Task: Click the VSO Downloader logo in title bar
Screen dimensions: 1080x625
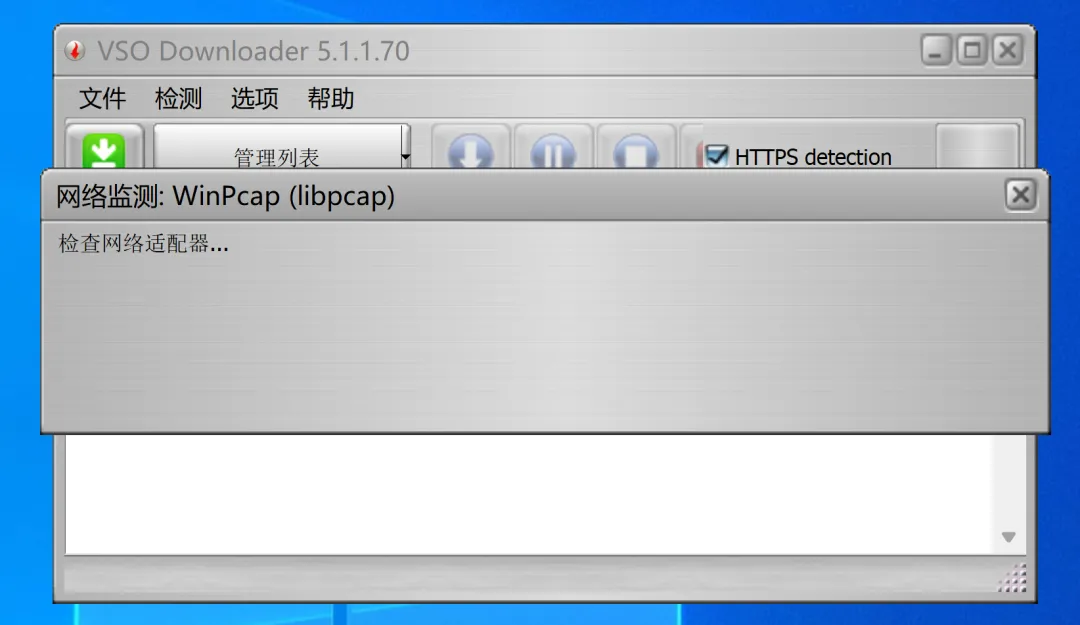Action: (x=74, y=50)
